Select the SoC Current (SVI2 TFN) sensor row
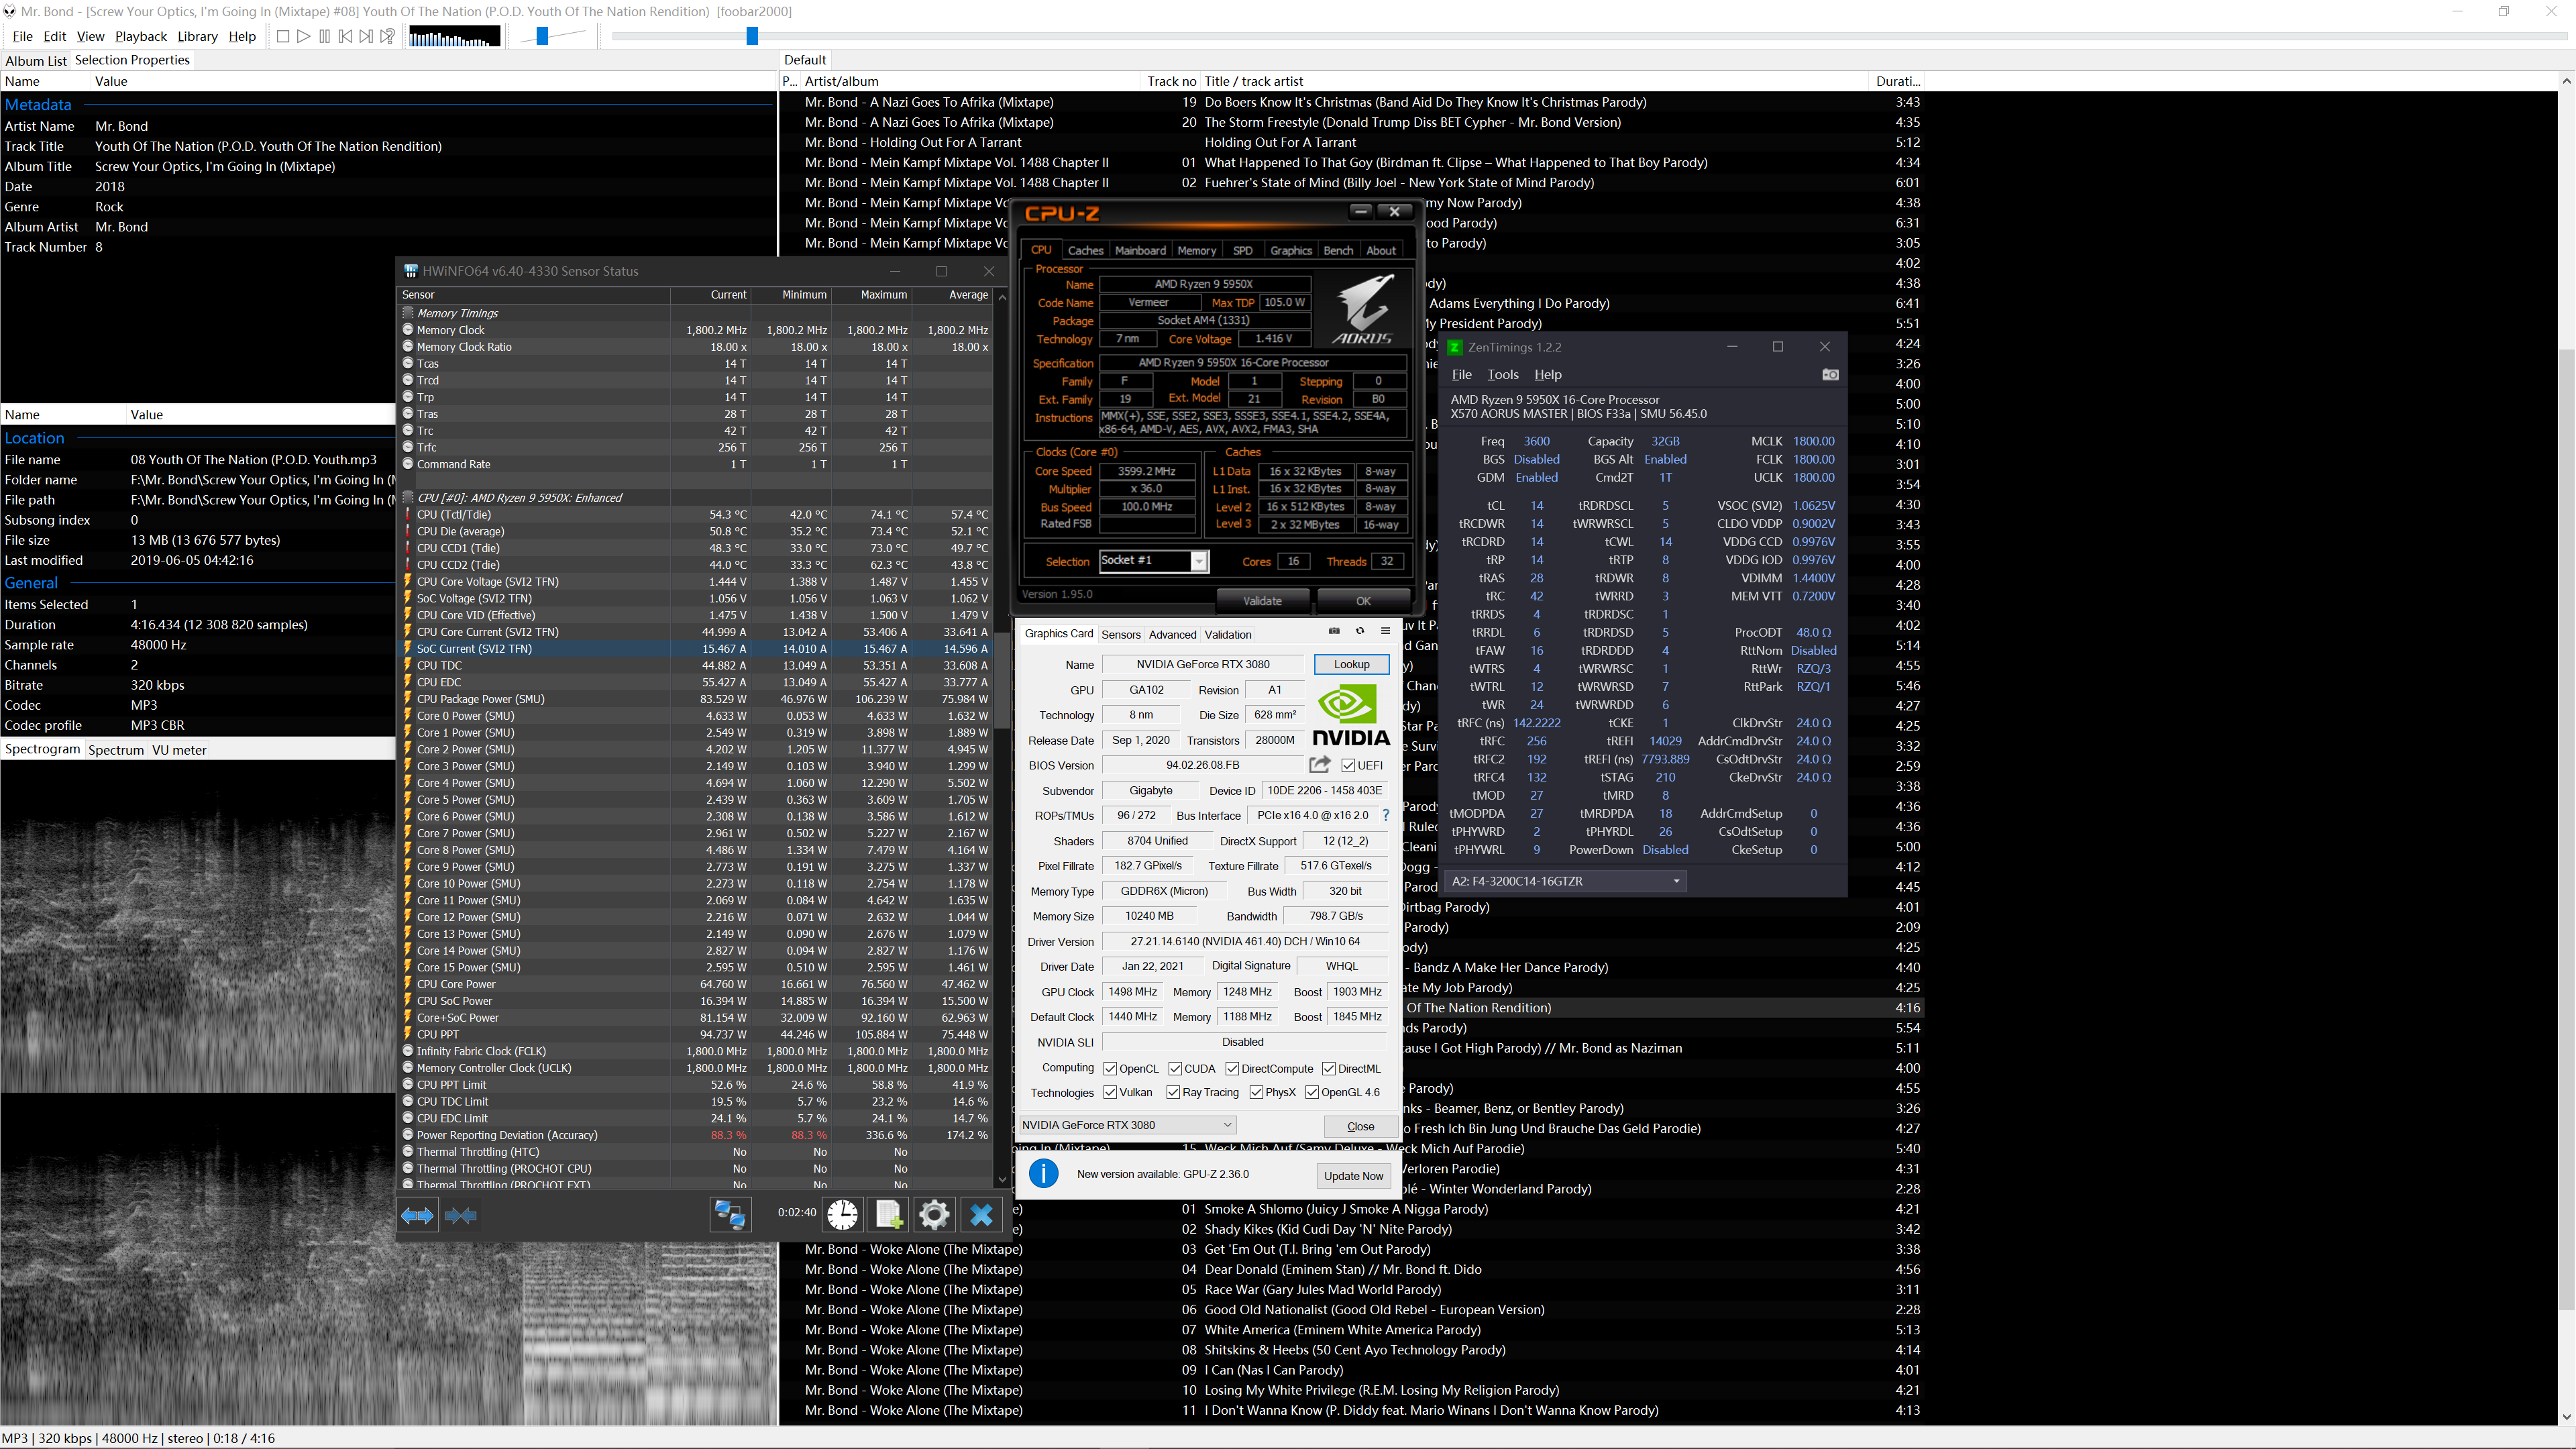The width and height of the screenshot is (2576, 1449). point(695,649)
